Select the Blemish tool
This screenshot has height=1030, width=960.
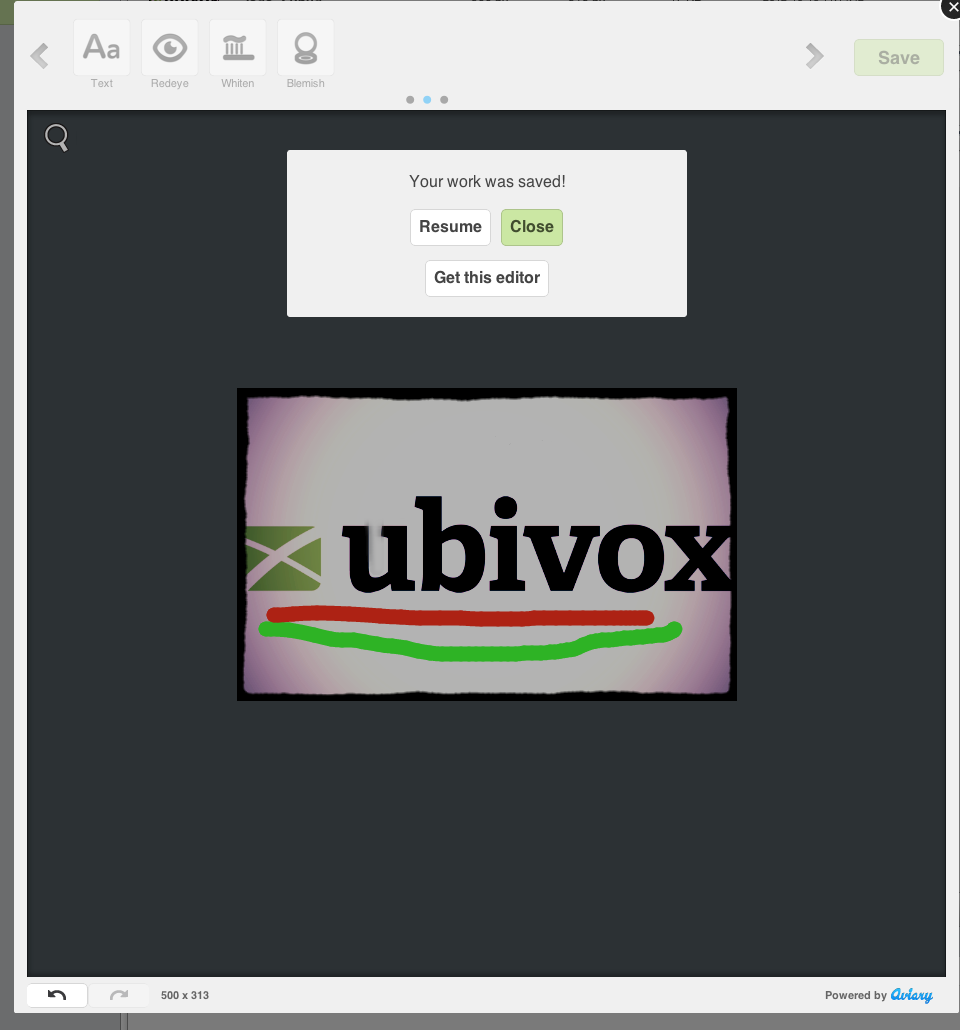coord(306,55)
